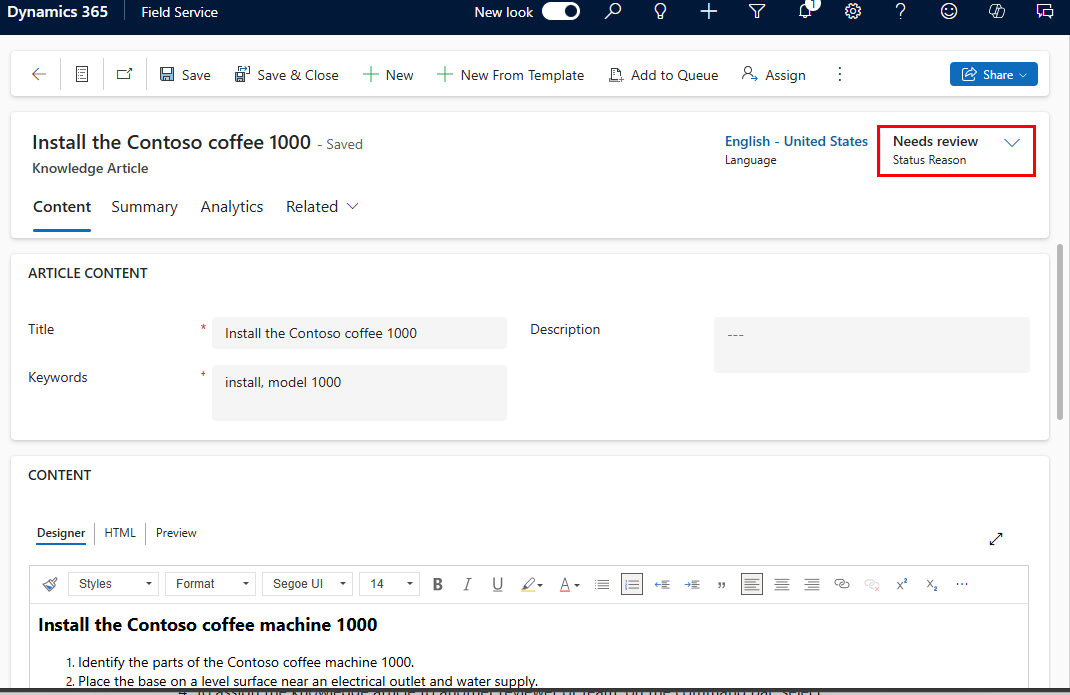Open the font color picker
Image resolution: width=1070 pixels, height=695 pixels.
[x=569, y=584]
